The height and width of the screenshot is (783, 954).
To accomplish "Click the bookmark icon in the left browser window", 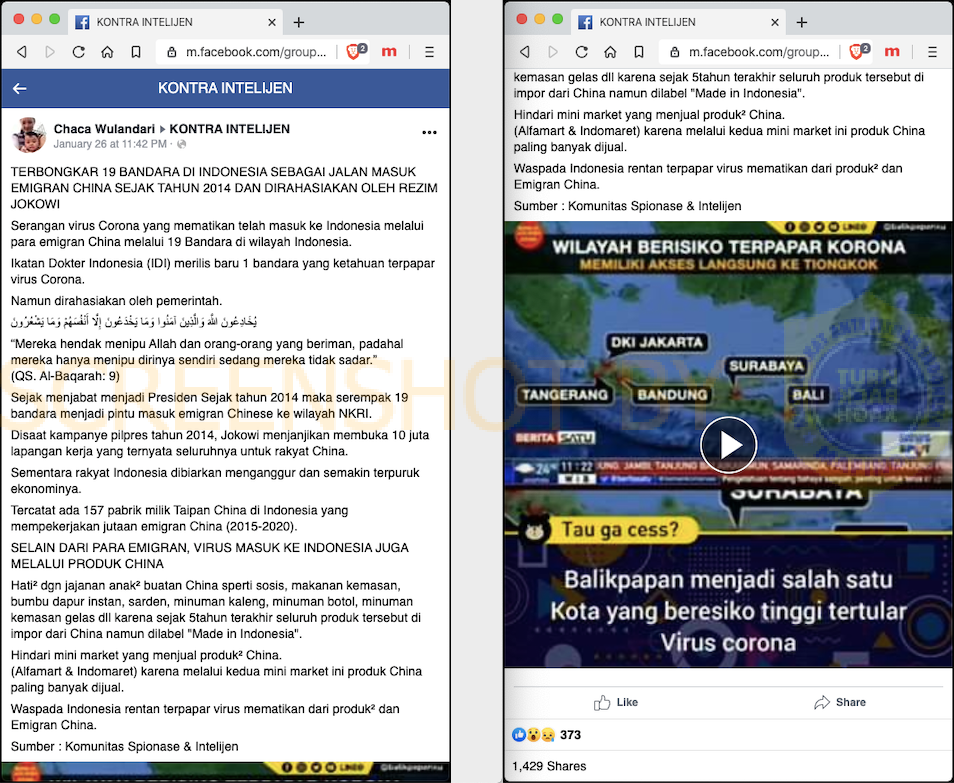I will (136, 52).
